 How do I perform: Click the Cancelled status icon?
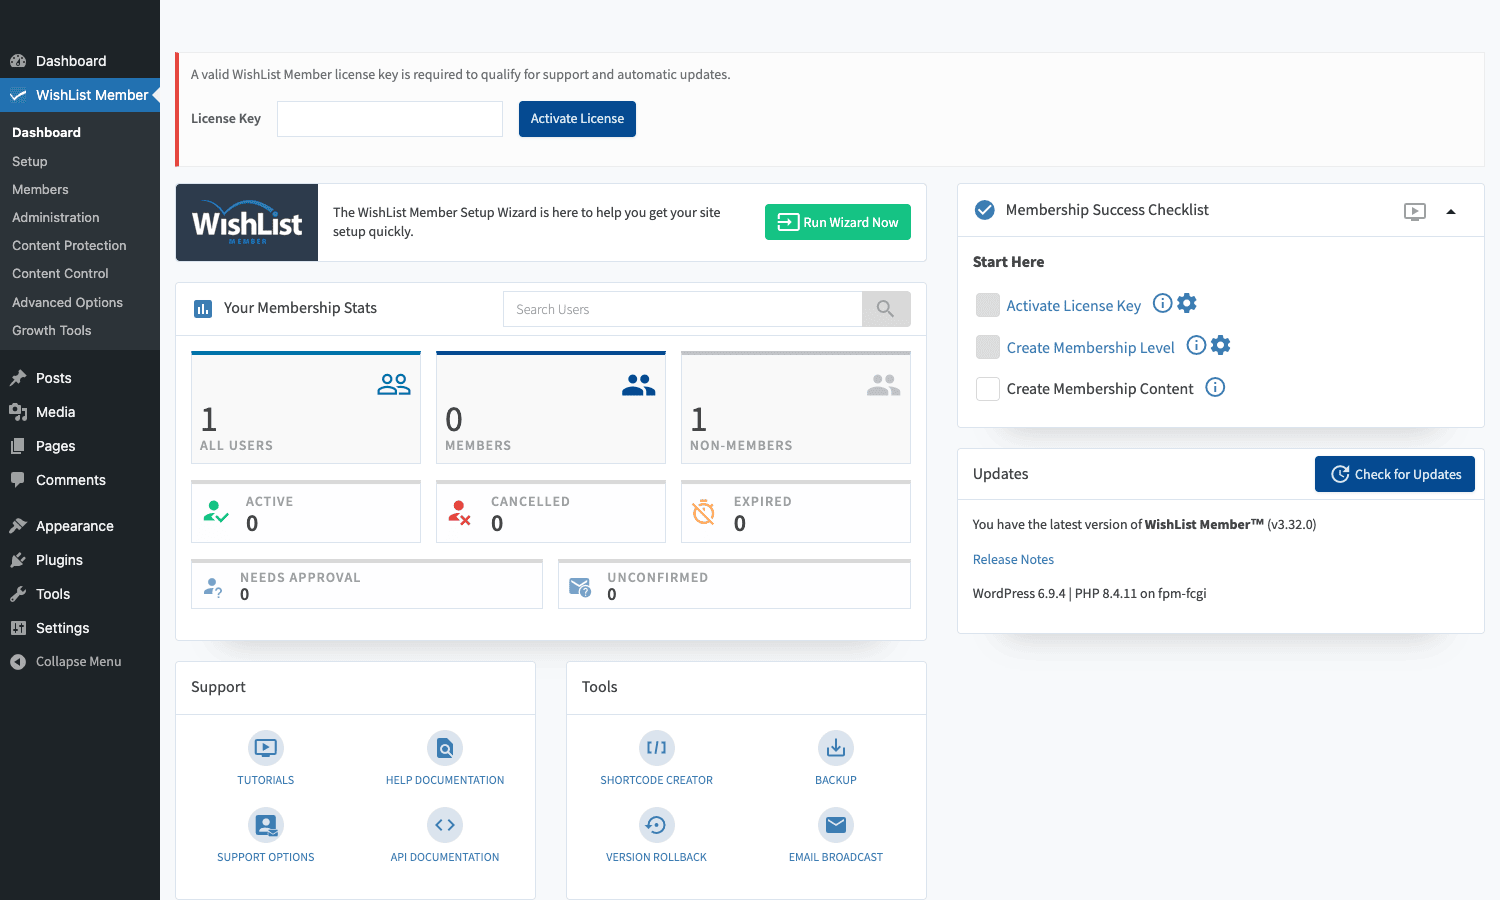460,512
